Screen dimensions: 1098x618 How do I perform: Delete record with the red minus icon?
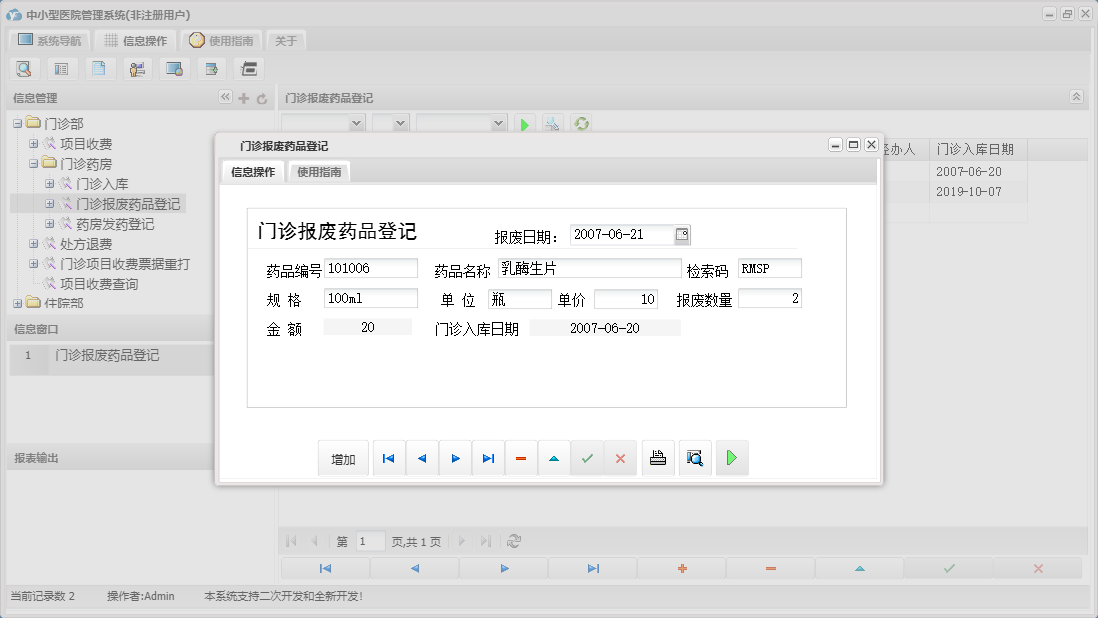point(520,457)
